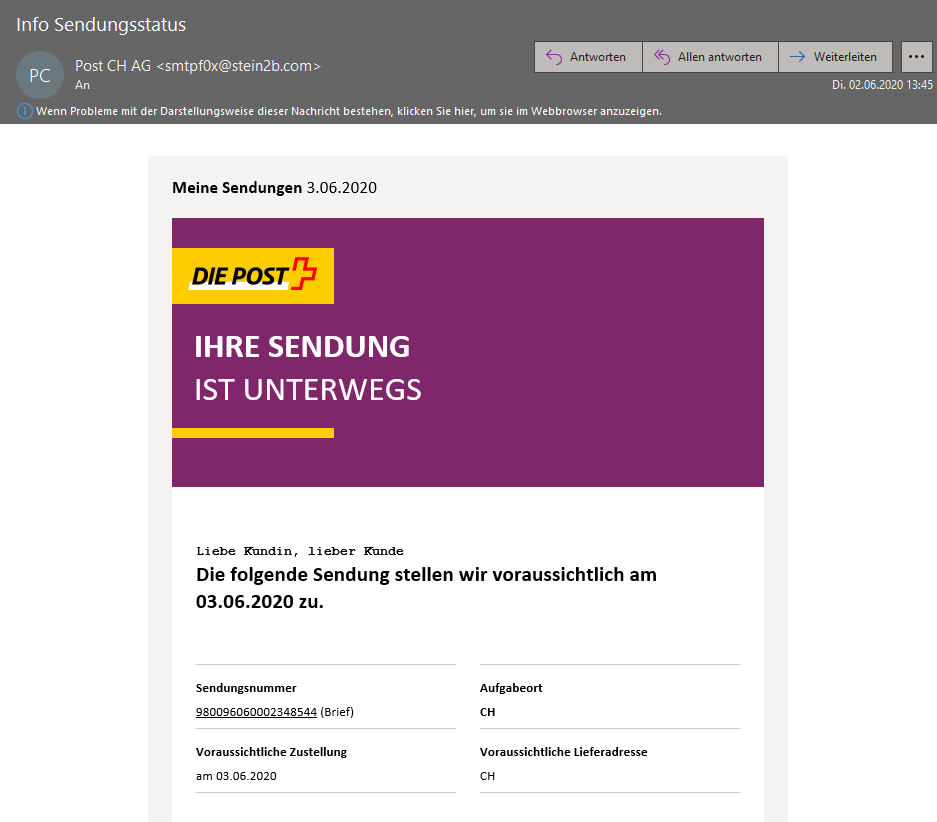Click the Meine Sendungen 3.06.2020 heading
The height and width of the screenshot is (822, 937).
tap(274, 188)
